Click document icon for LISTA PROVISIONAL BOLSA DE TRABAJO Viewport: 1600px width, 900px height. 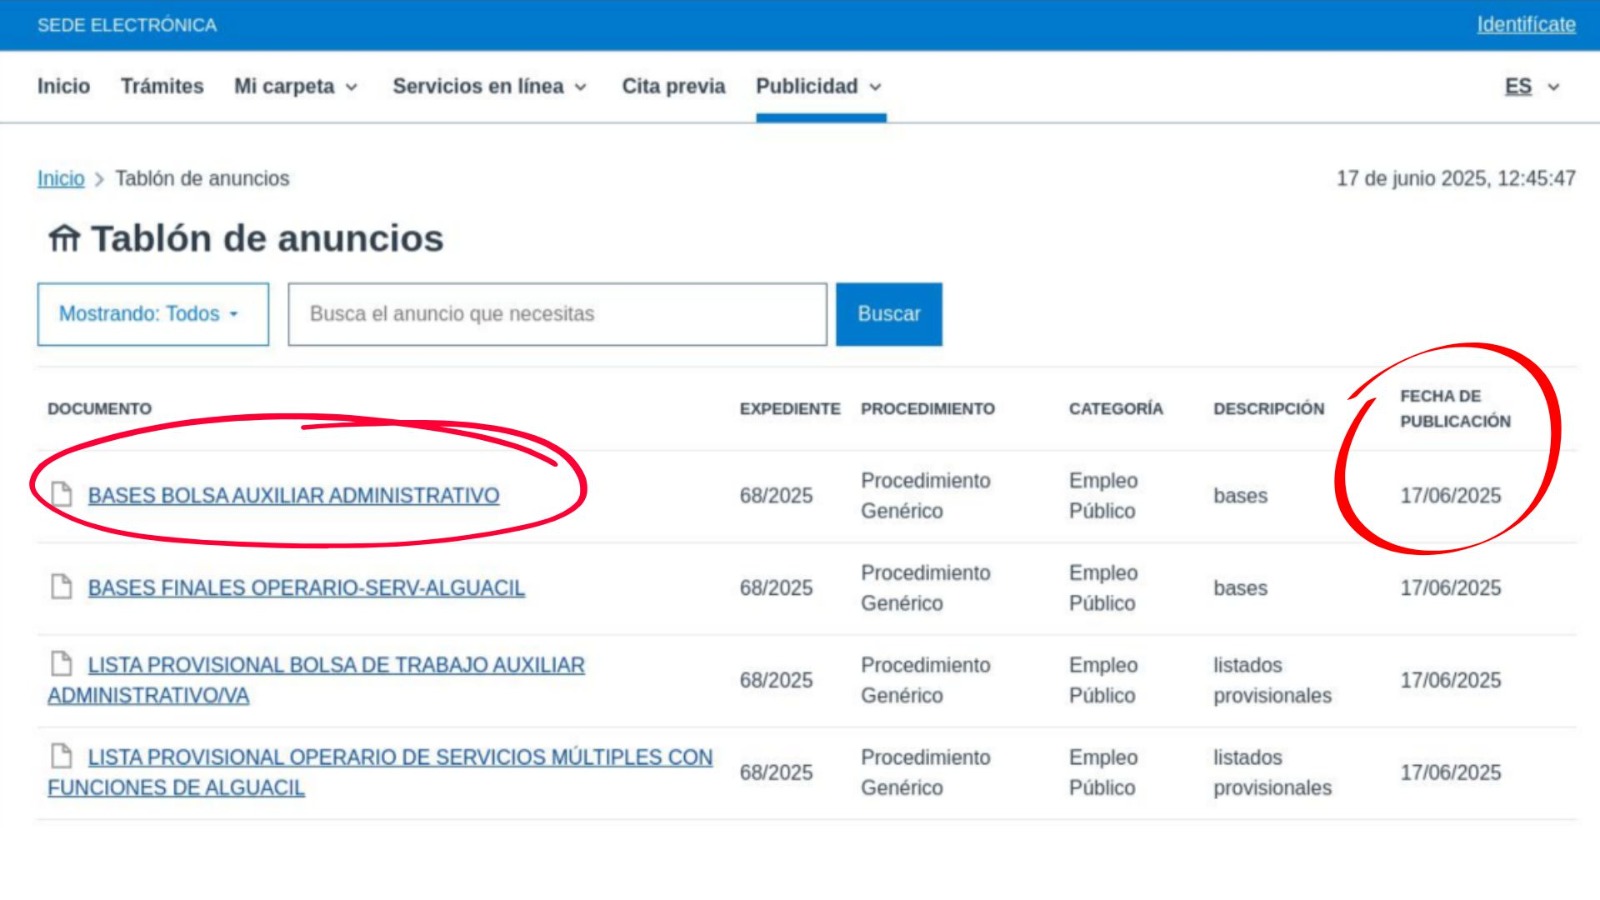[x=62, y=663]
